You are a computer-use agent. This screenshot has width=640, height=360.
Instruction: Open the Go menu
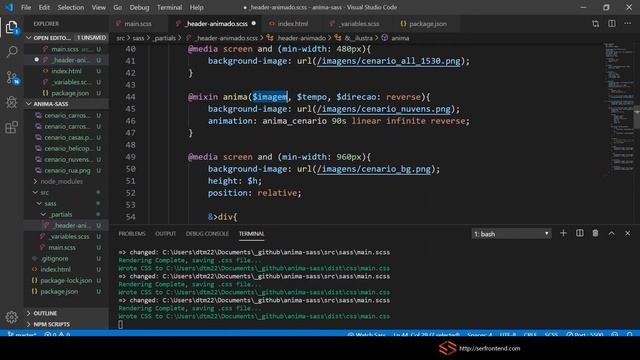pos(118,7)
